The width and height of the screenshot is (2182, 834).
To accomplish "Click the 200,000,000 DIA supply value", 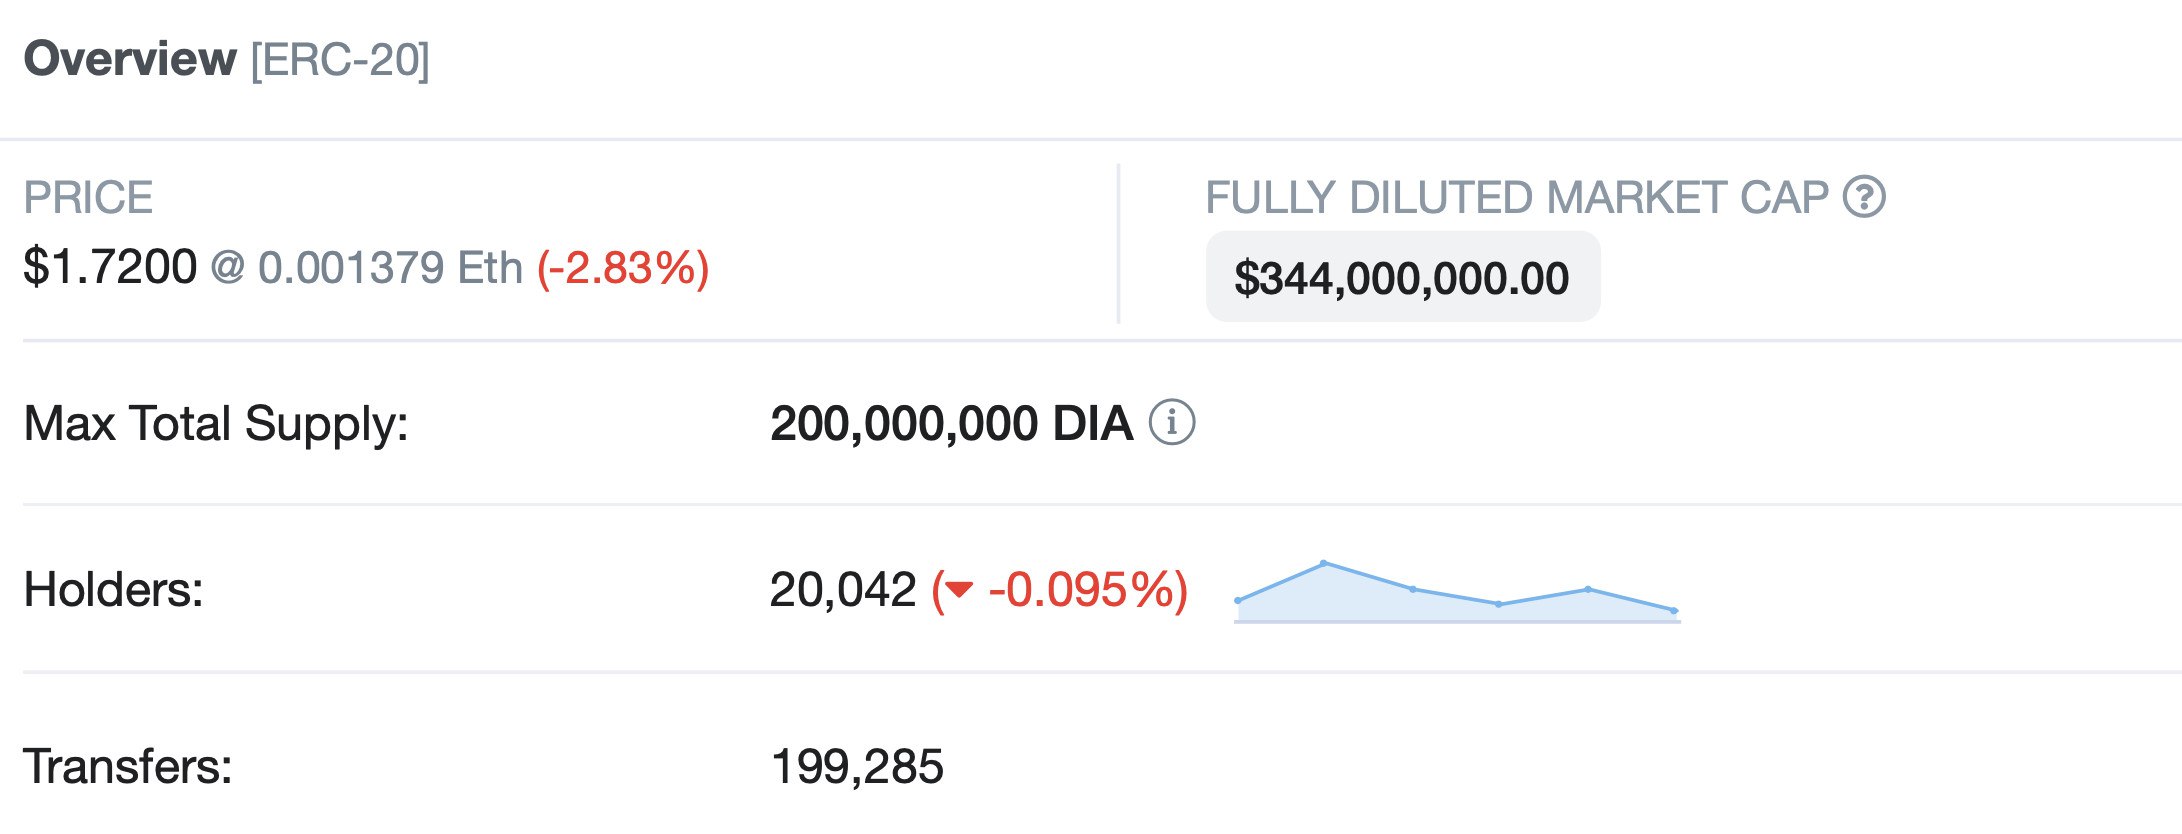I will point(951,423).
